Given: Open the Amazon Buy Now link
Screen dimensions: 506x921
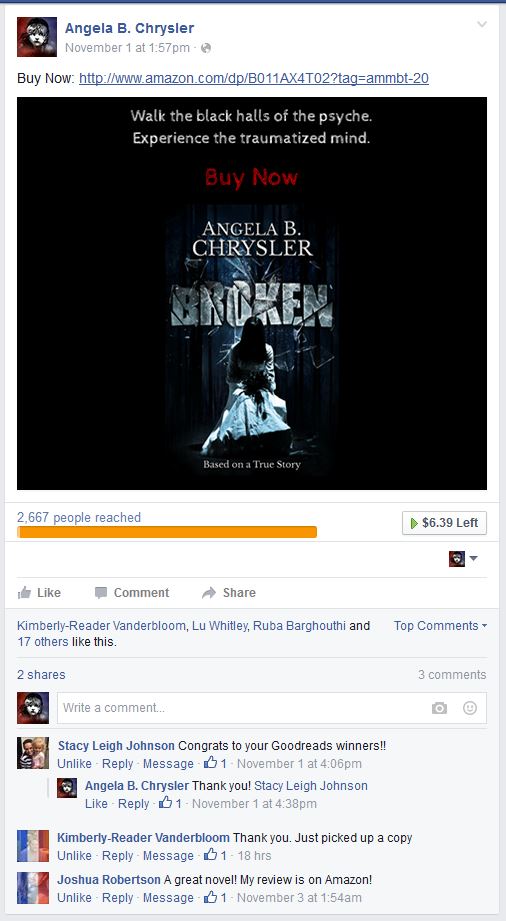Looking at the screenshot, I should [x=254, y=78].
